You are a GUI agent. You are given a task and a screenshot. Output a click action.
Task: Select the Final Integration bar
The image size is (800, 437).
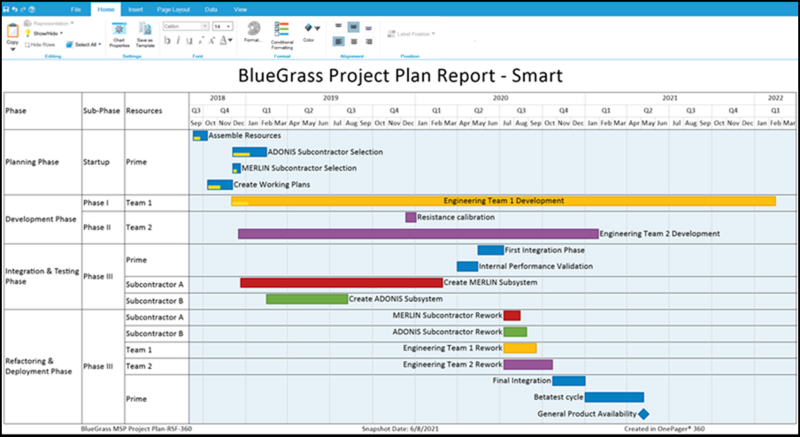pos(569,381)
